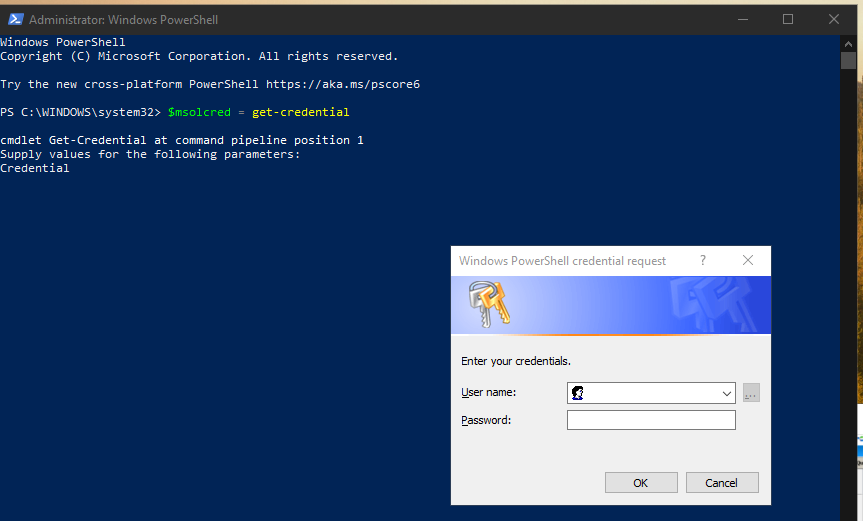Click the 'Enter your credentials.' message
Viewport: 863px width, 521px height.
(x=516, y=361)
